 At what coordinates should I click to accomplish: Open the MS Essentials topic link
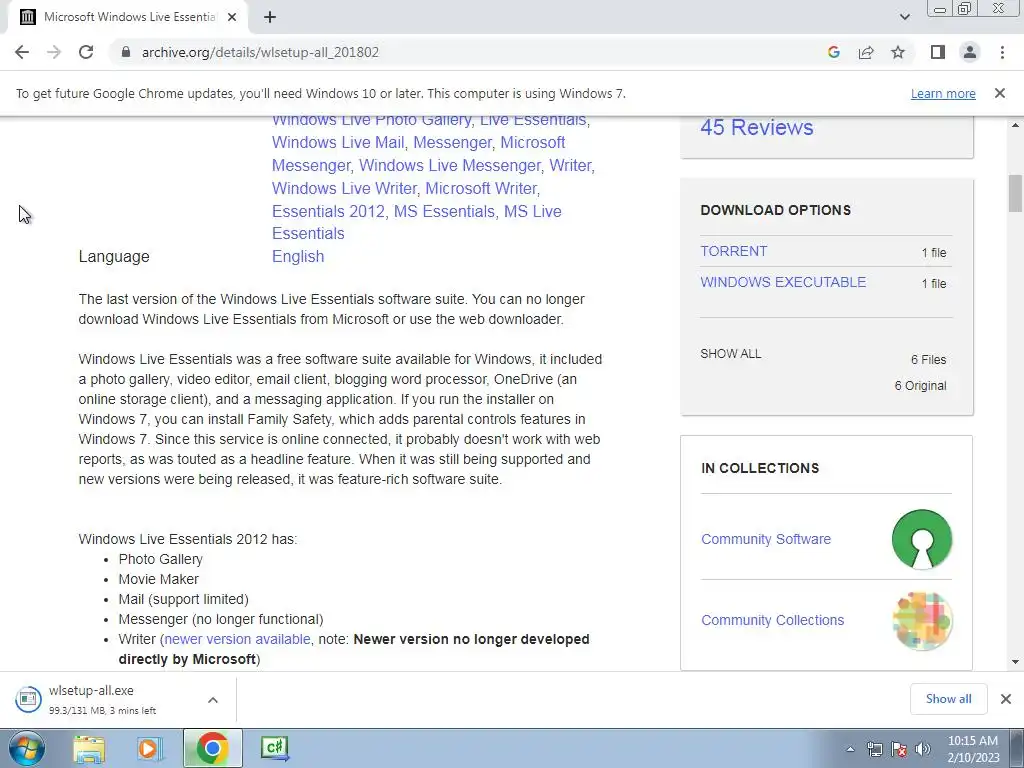click(444, 212)
